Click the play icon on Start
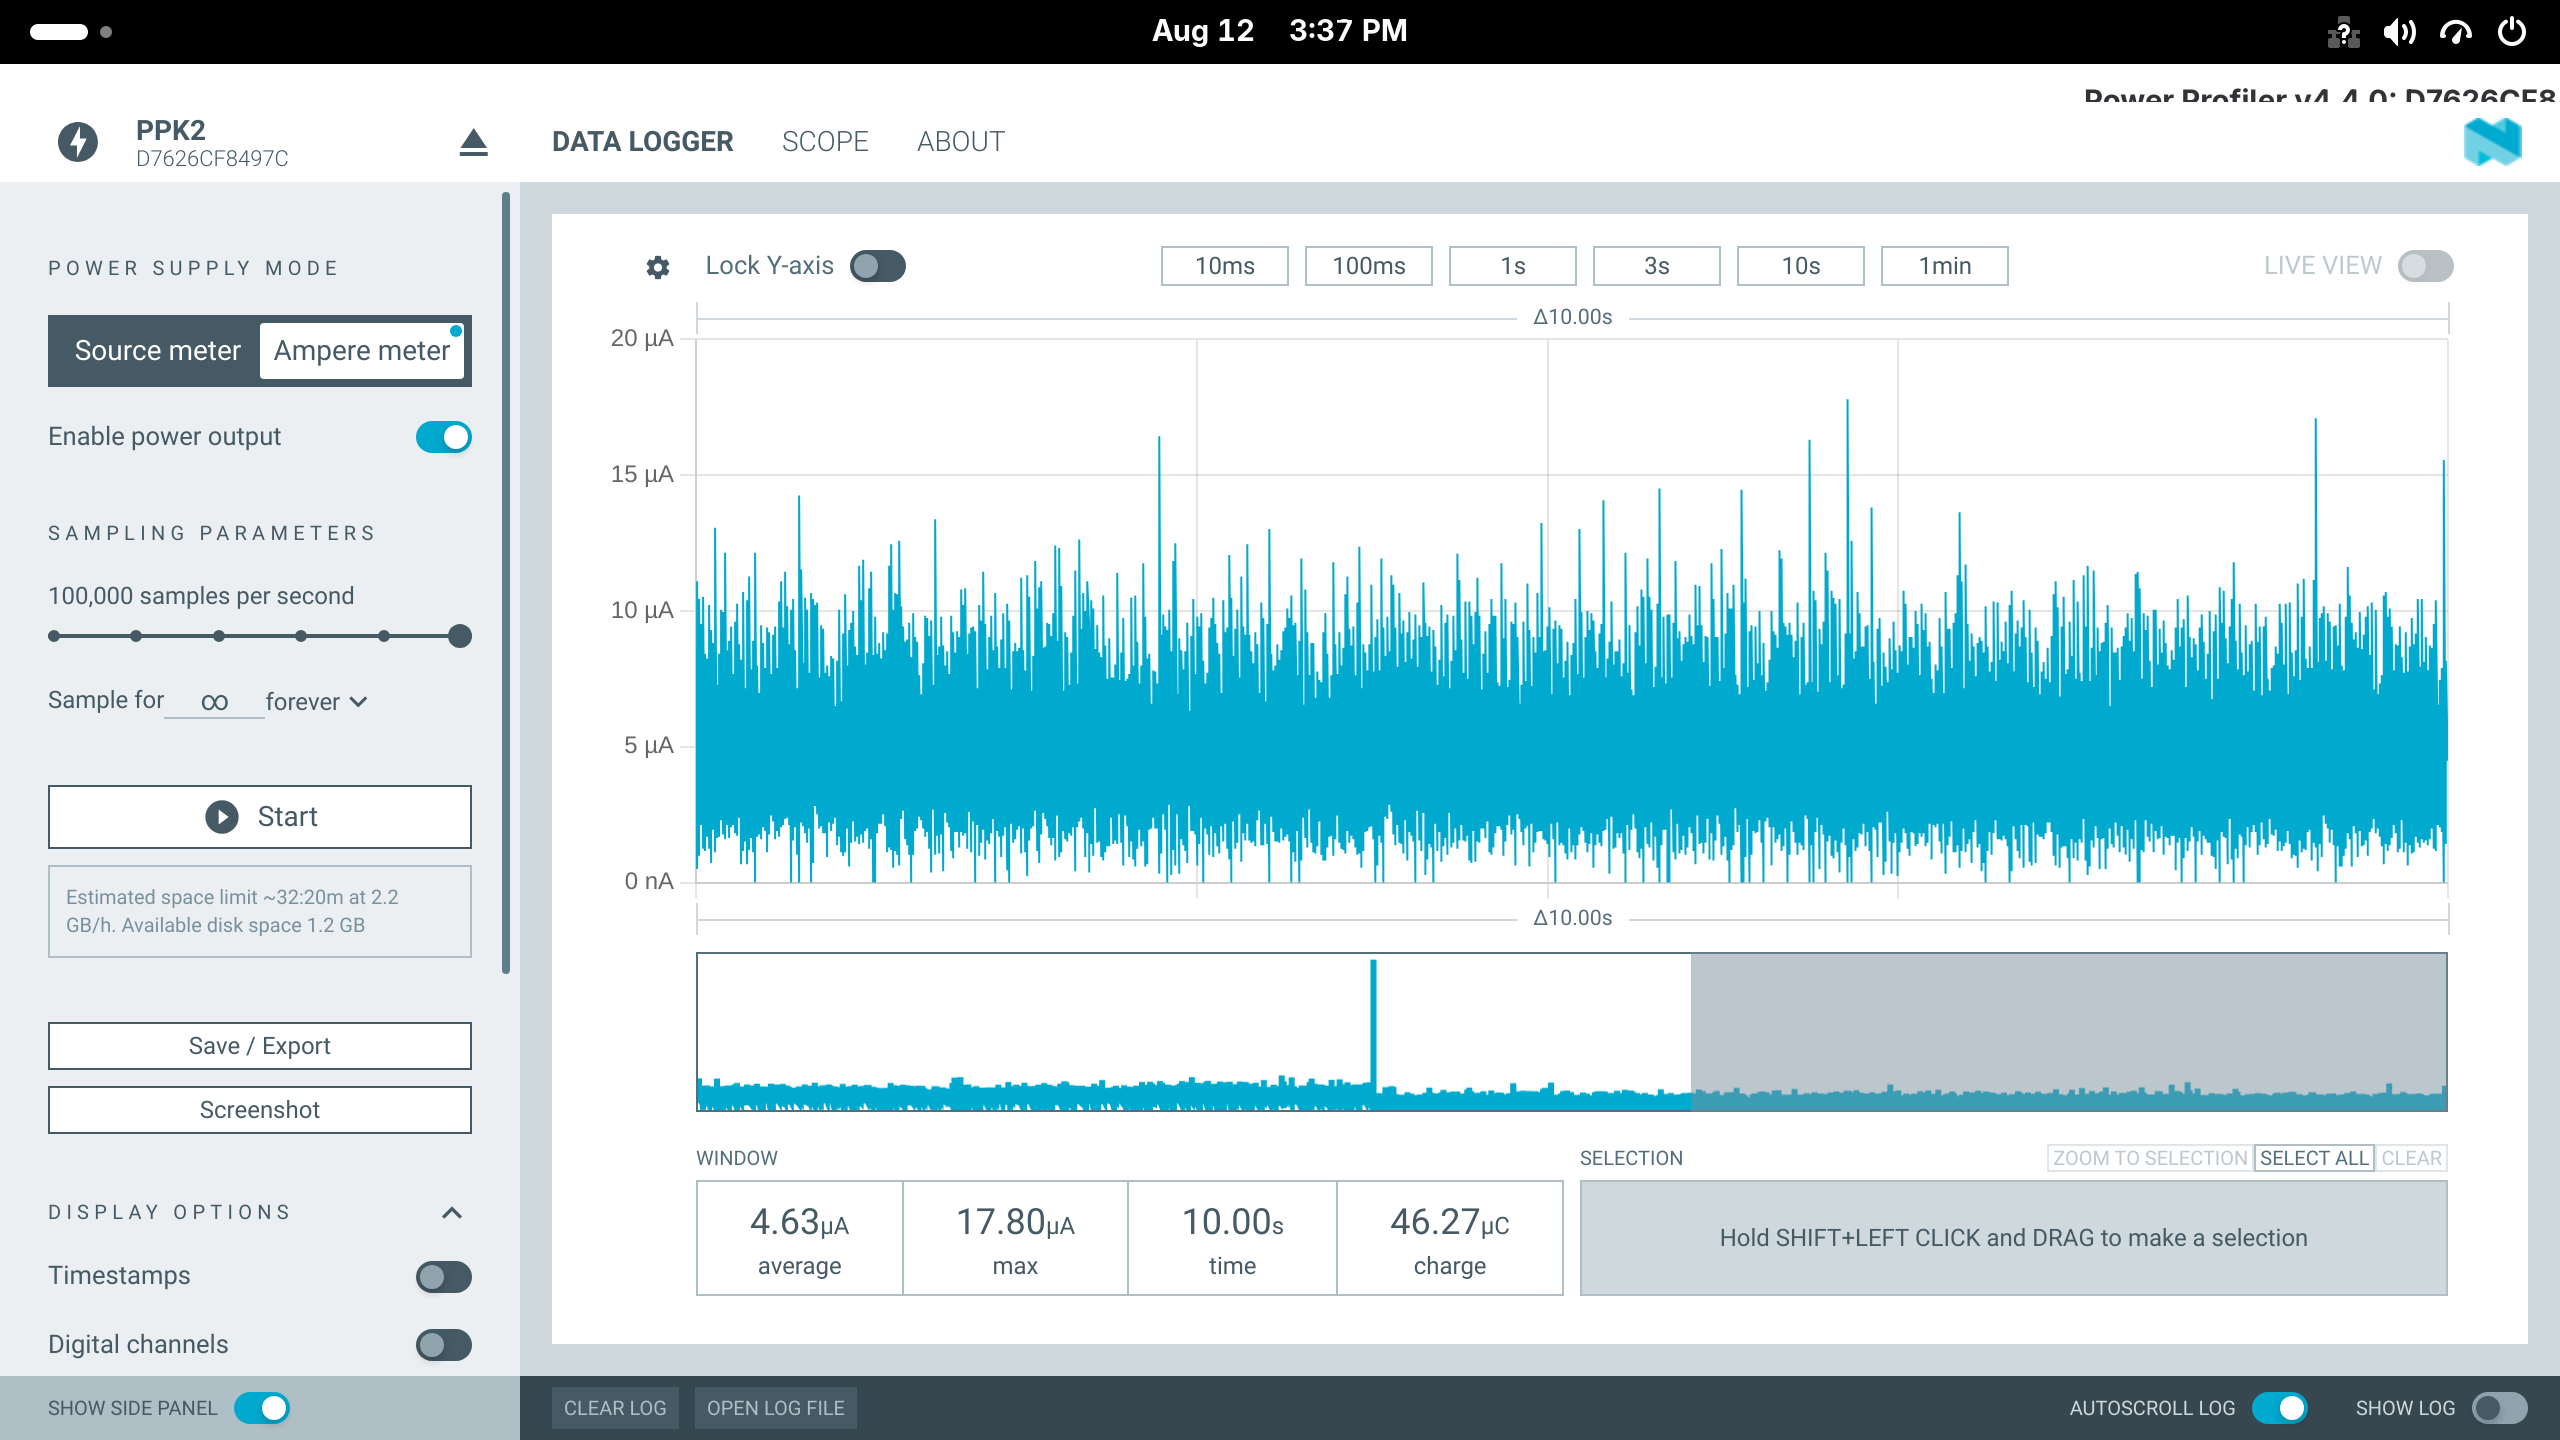2560x1440 pixels. tap(222, 817)
